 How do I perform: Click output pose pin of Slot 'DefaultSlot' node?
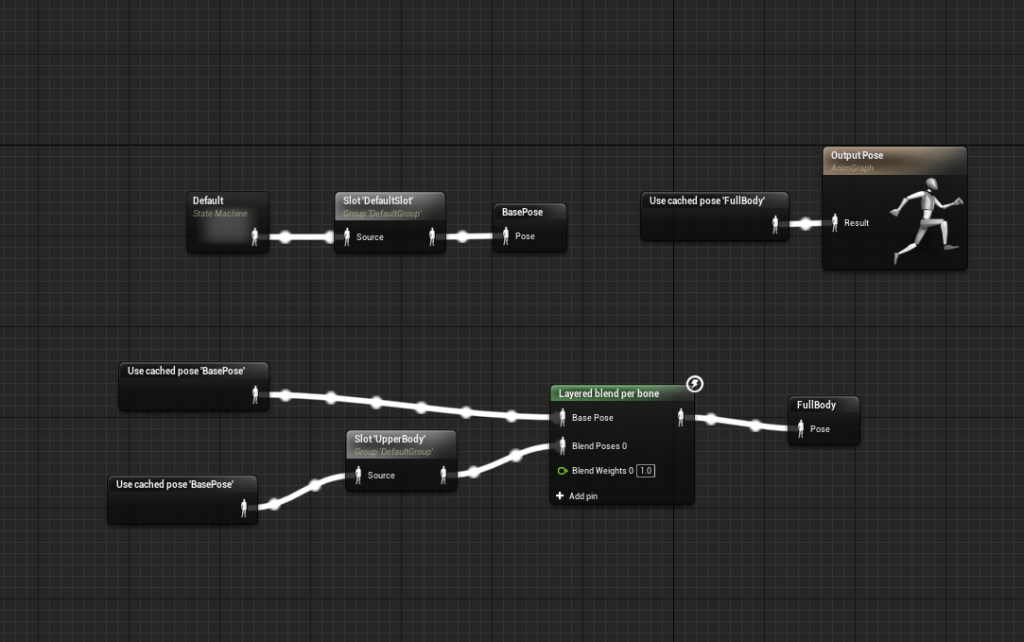point(432,237)
